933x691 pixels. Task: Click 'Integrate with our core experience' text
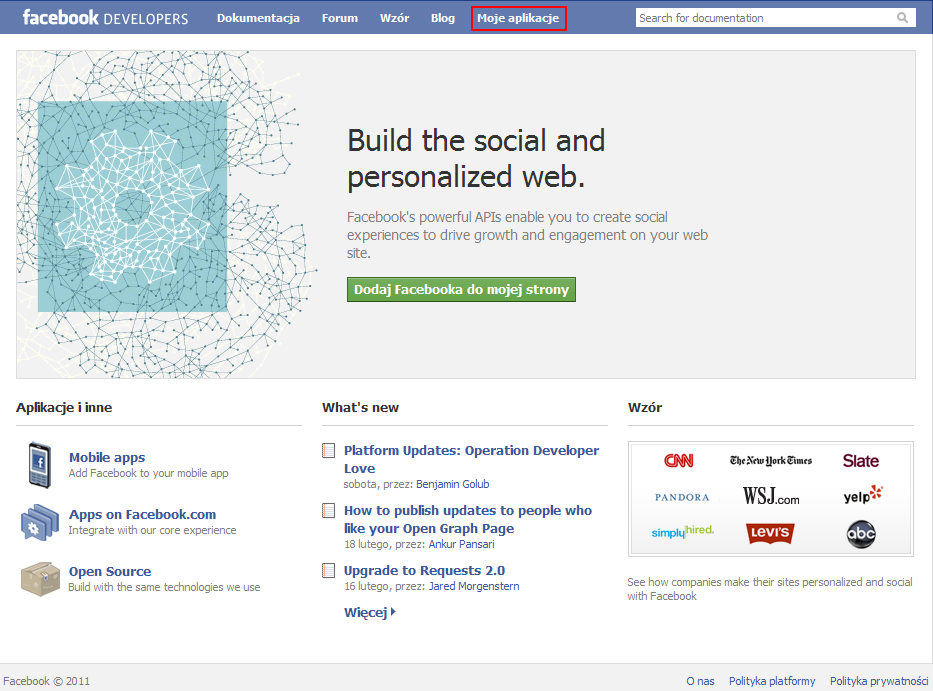coord(152,530)
